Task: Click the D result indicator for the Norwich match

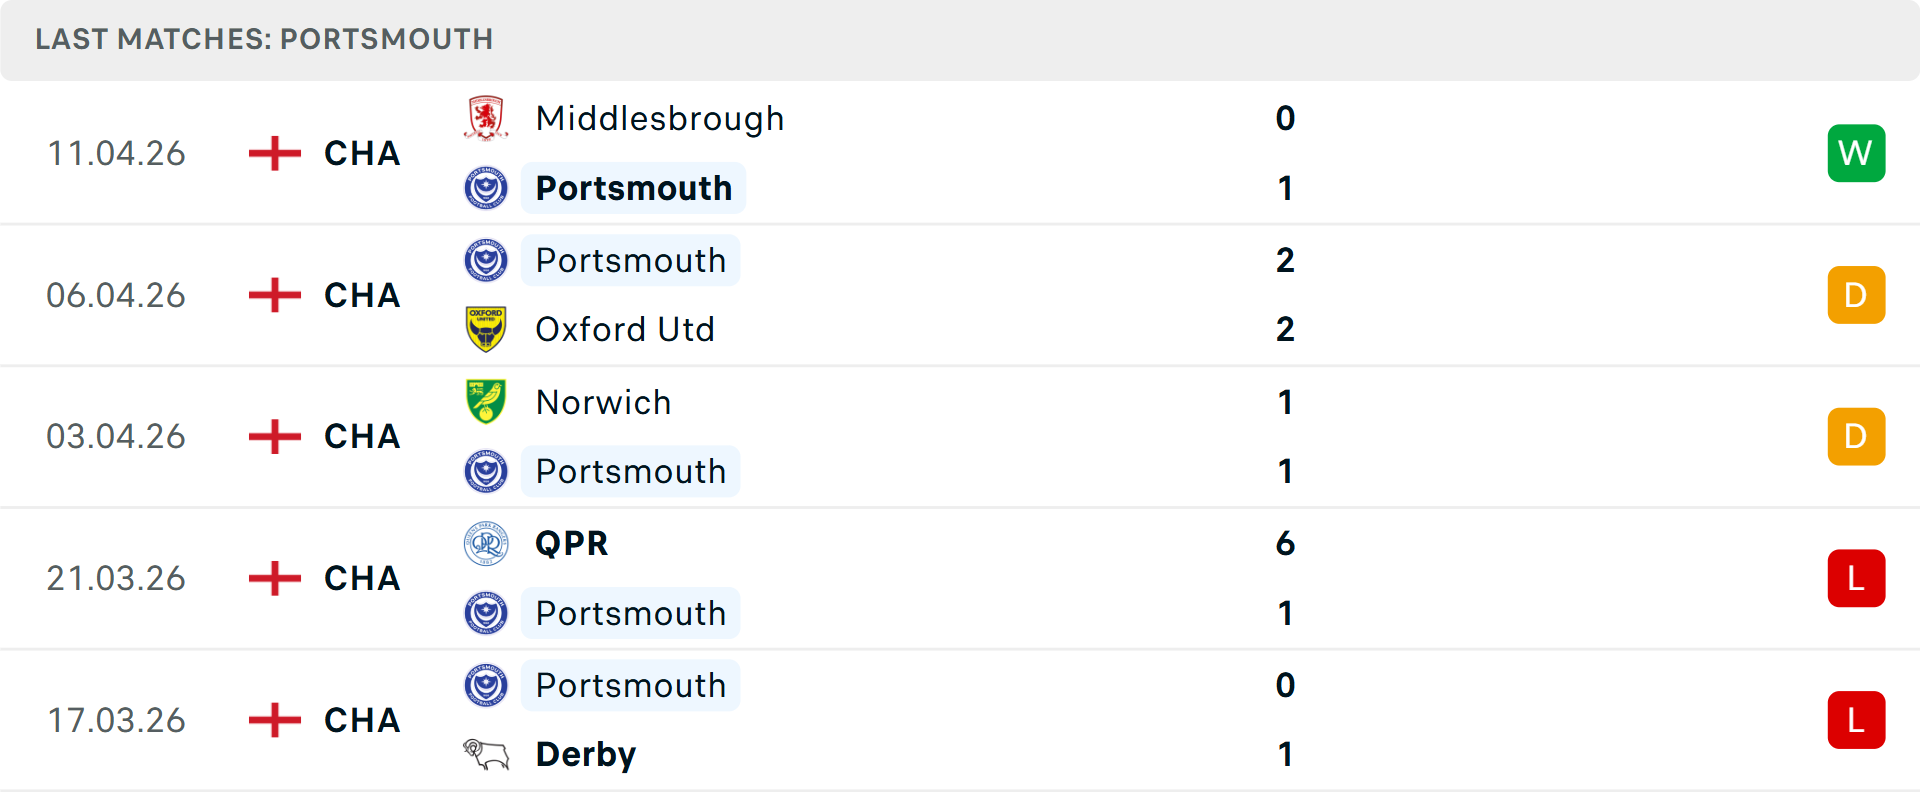Action: pyautogui.click(x=1856, y=436)
